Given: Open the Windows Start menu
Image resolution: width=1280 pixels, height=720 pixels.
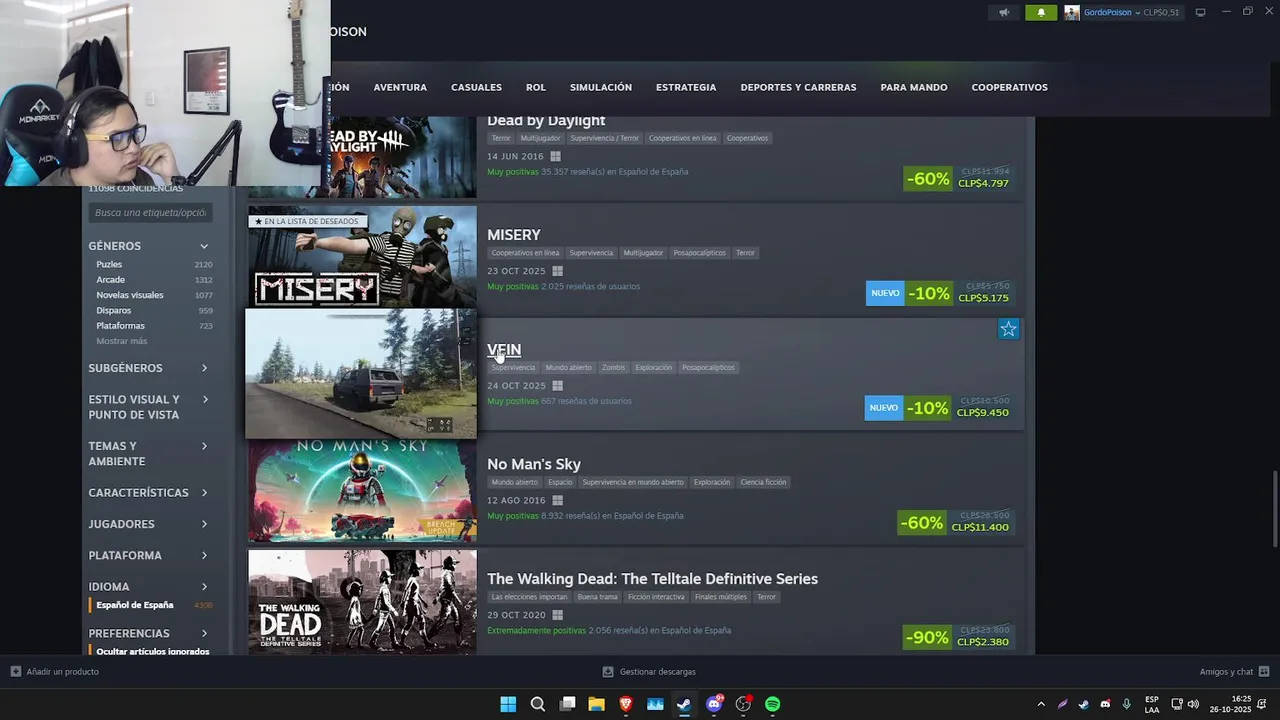Looking at the screenshot, I should pyautogui.click(x=508, y=704).
